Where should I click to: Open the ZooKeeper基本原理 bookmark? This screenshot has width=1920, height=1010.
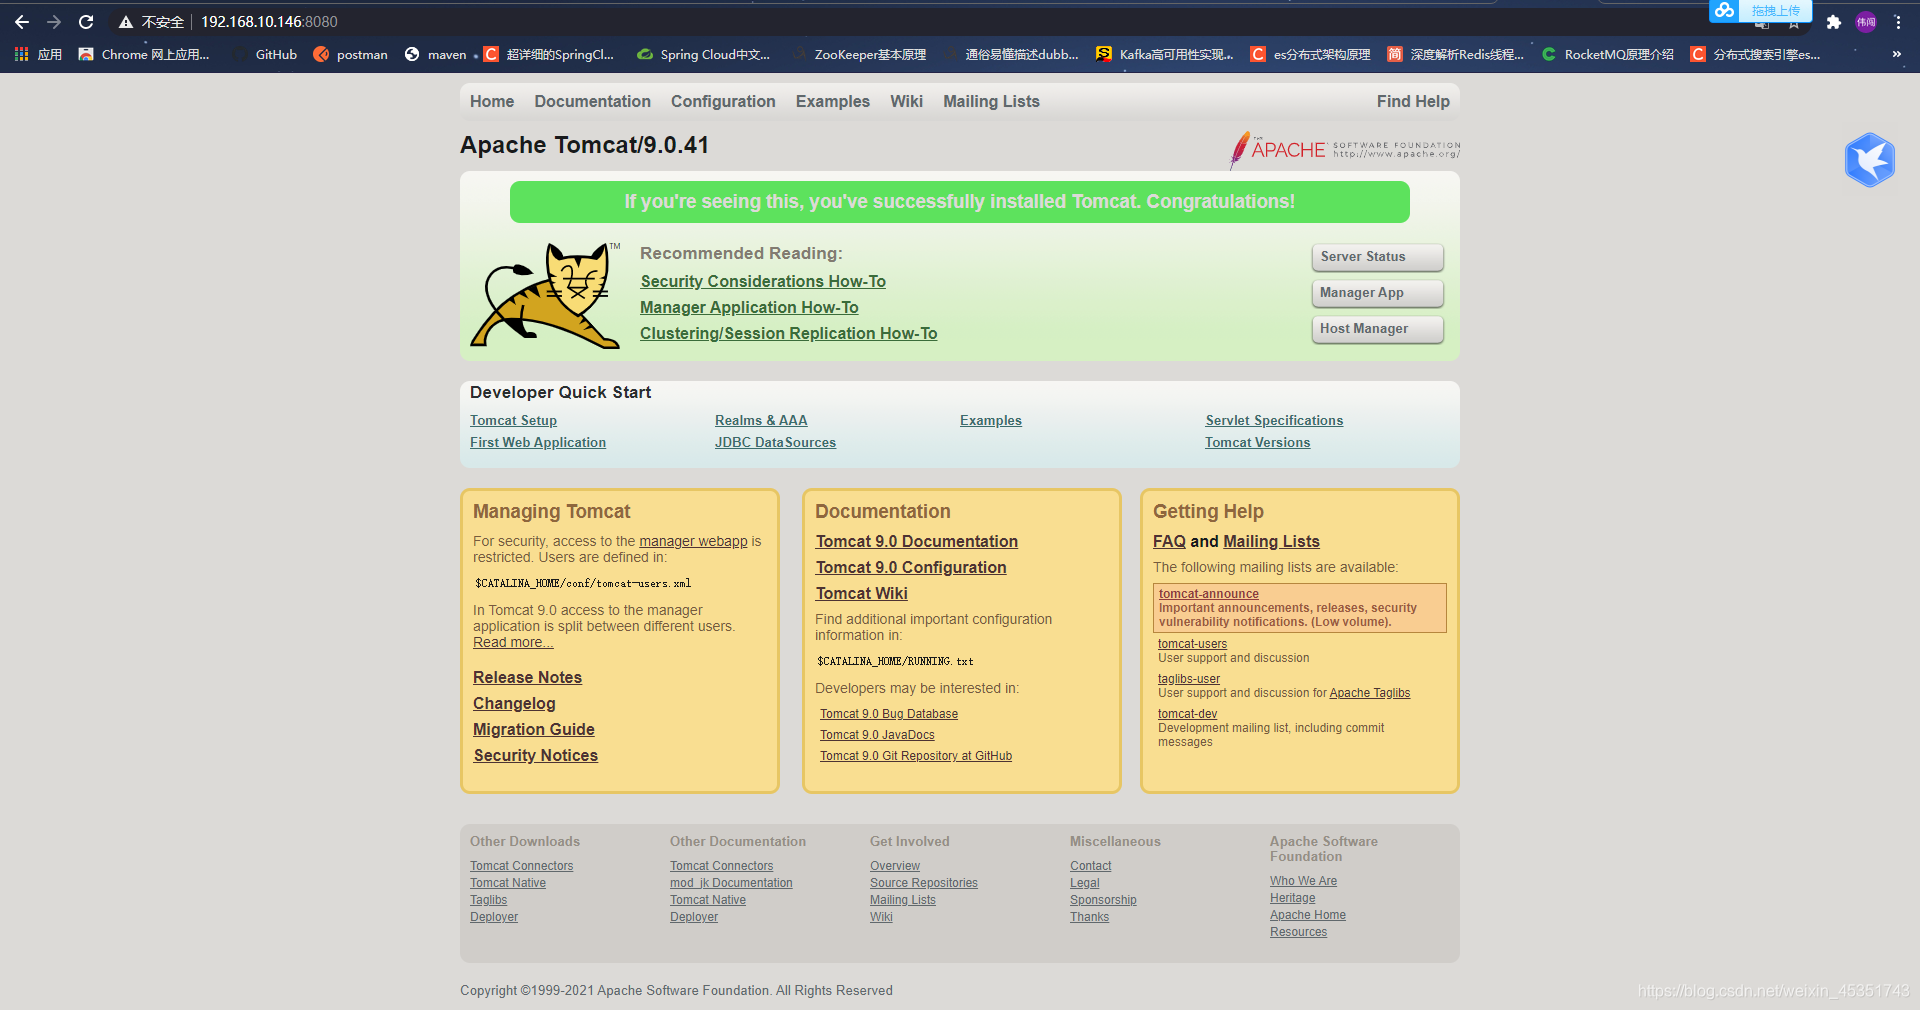(x=860, y=54)
